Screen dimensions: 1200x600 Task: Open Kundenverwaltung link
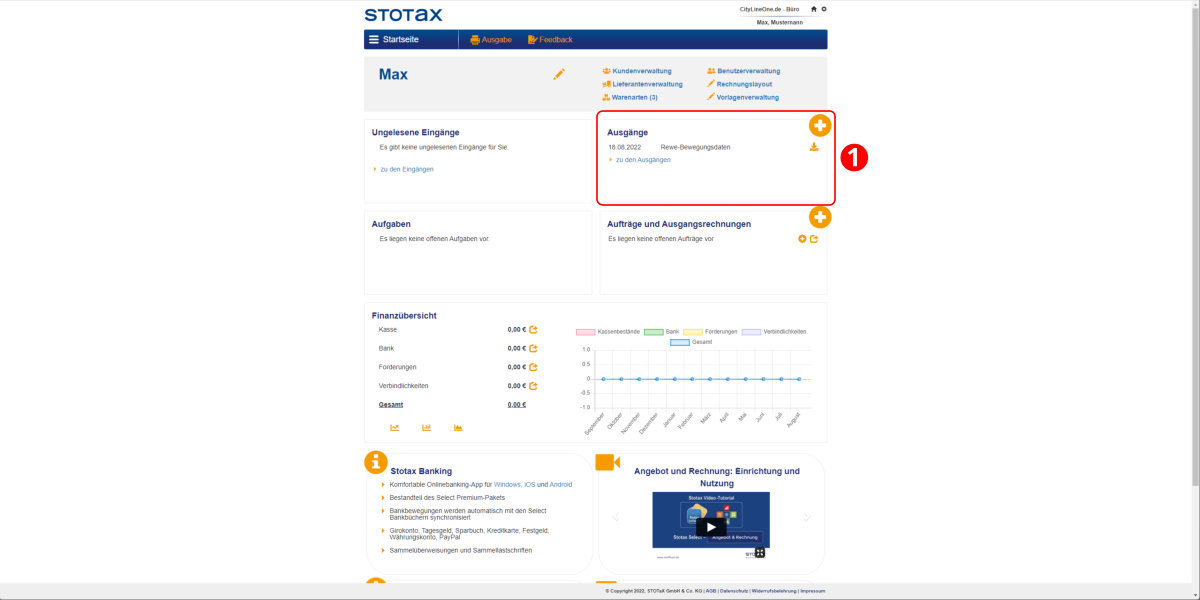[641, 71]
